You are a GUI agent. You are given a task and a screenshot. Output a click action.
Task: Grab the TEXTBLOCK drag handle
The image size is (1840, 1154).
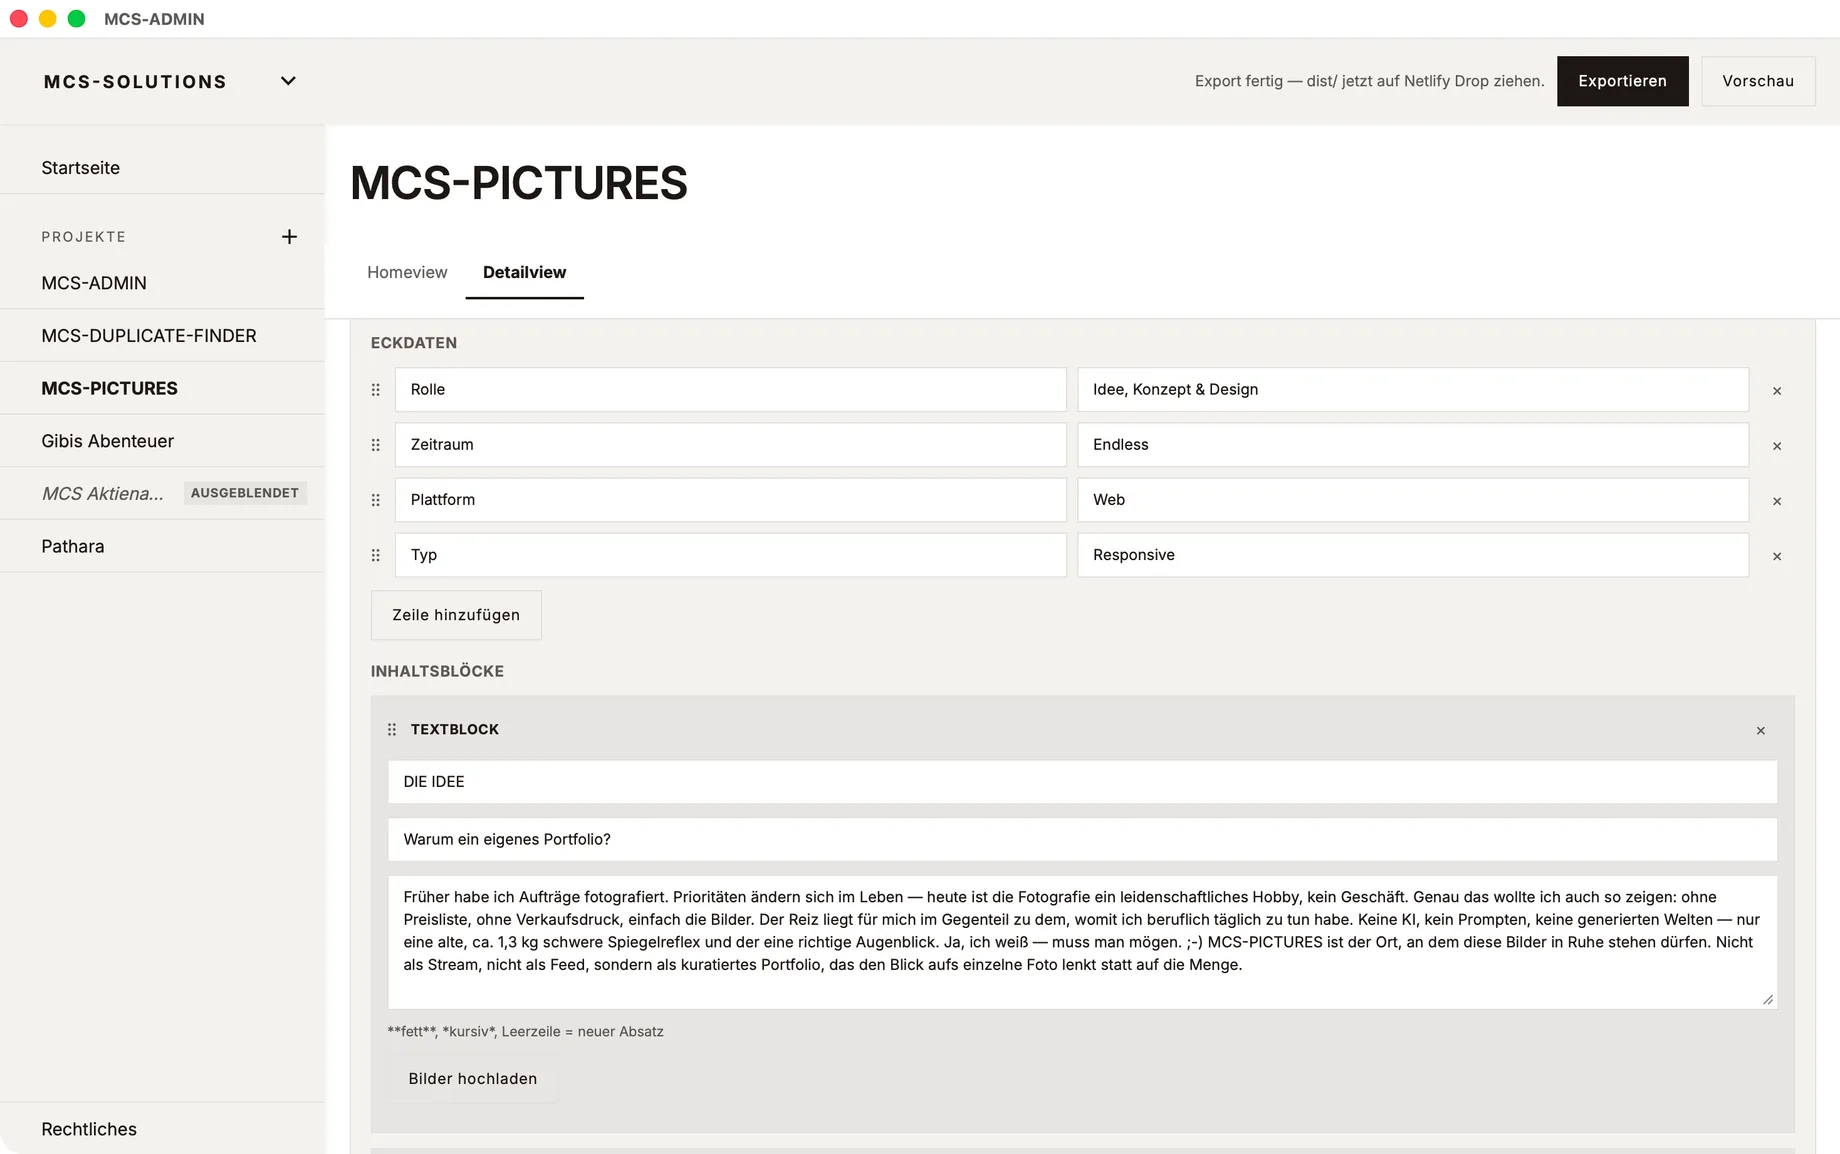pyautogui.click(x=392, y=730)
